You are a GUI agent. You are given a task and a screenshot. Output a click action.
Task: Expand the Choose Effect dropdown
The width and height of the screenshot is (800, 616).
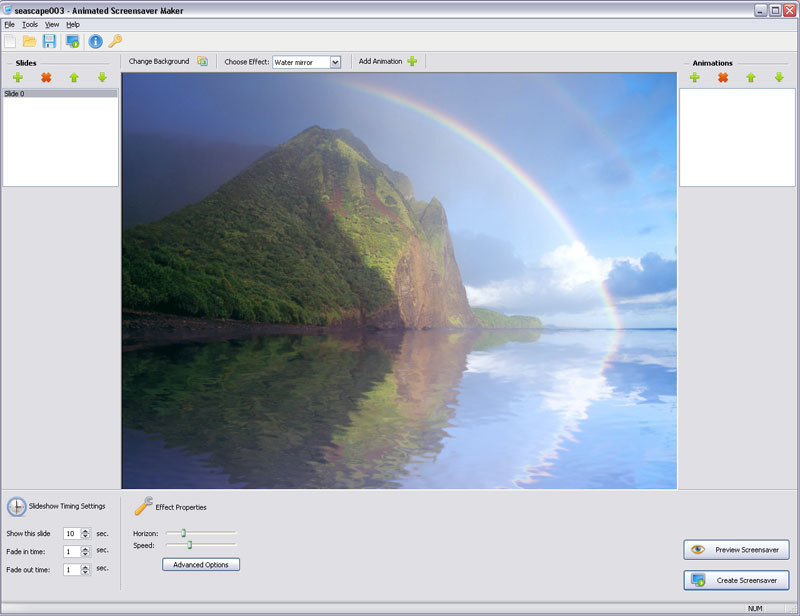coord(335,62)
